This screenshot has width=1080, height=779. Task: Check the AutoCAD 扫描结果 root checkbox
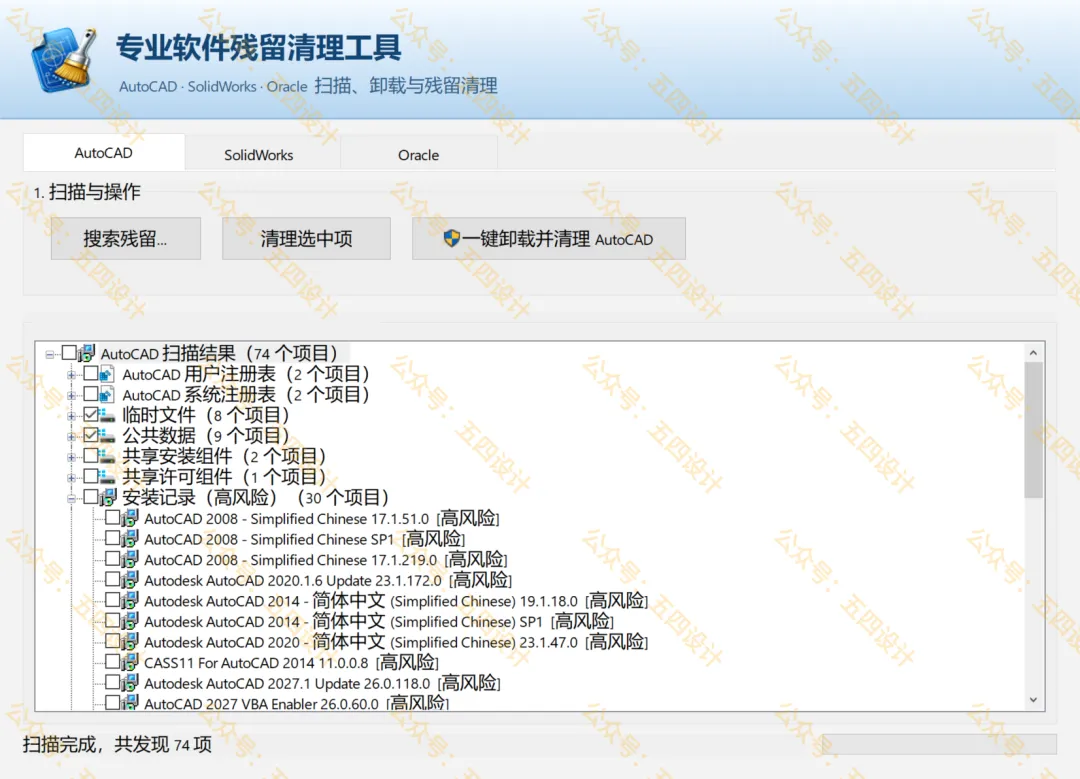click(x=69, y=353)
